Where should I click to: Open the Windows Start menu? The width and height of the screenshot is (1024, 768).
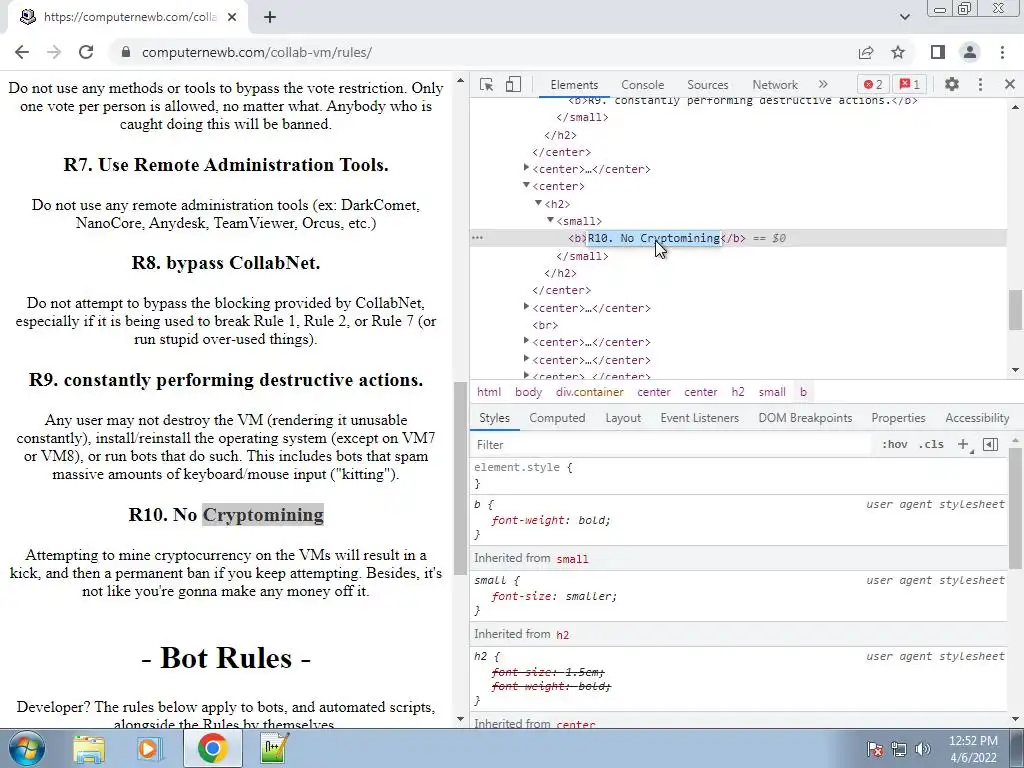[x=27, y=748]
